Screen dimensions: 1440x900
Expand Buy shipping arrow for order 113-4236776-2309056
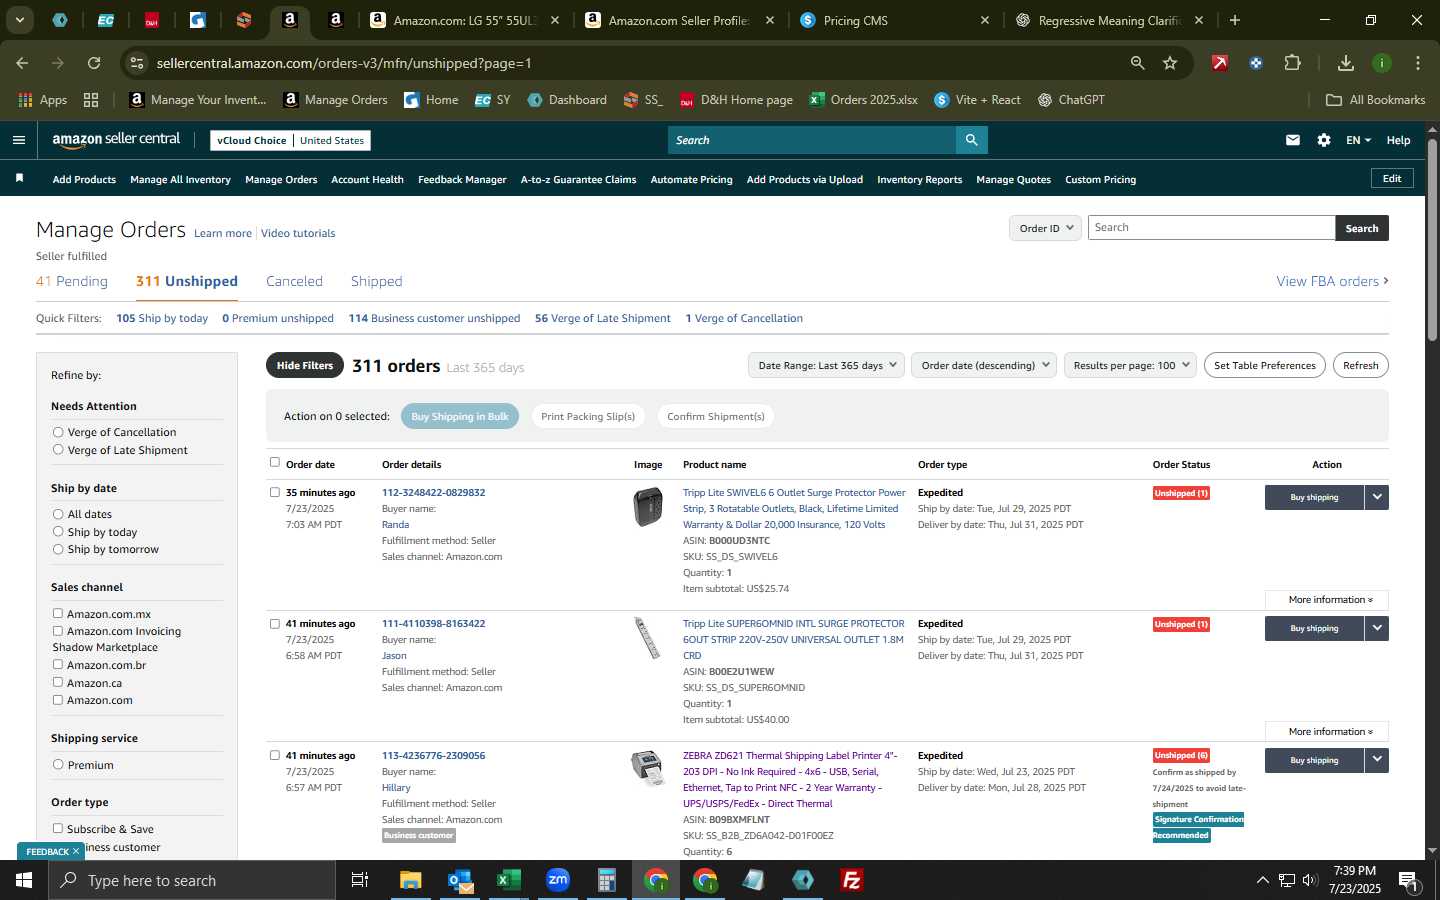[1377, 760]
